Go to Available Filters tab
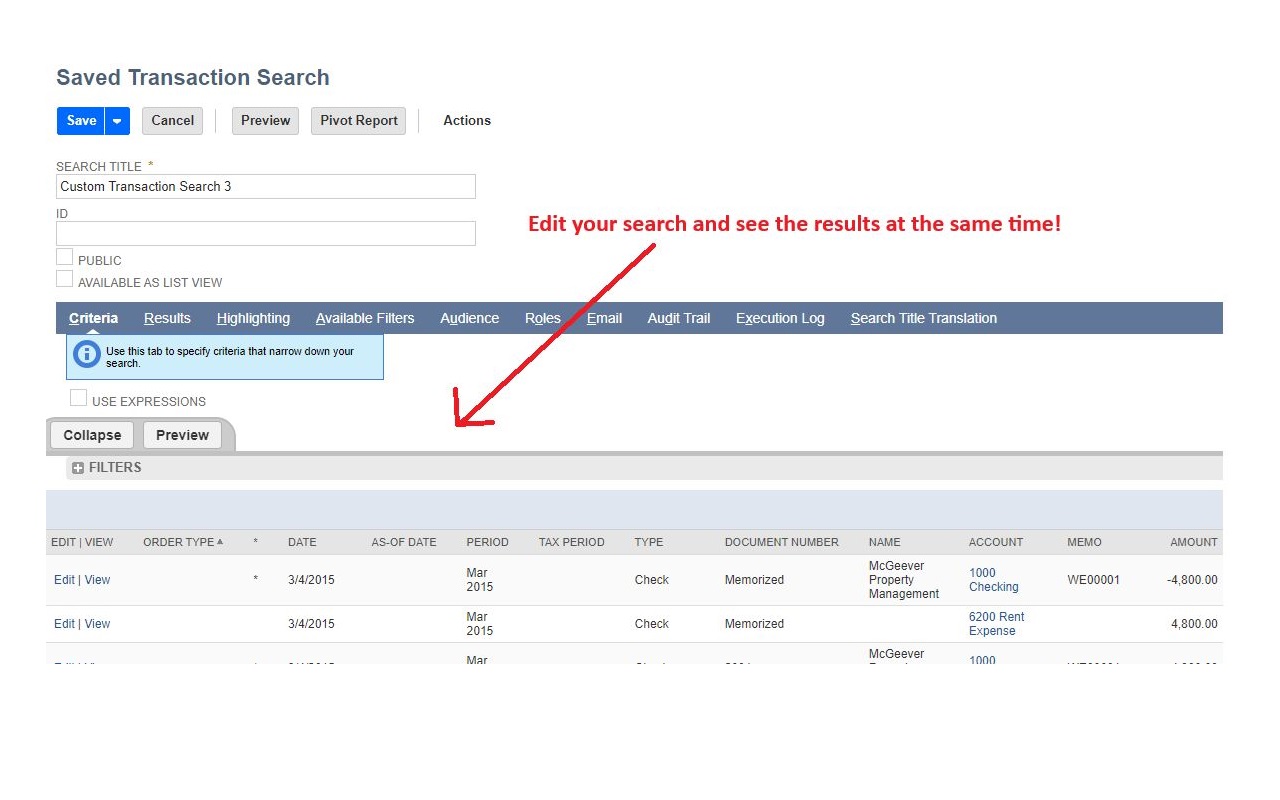 click(365, 318)
